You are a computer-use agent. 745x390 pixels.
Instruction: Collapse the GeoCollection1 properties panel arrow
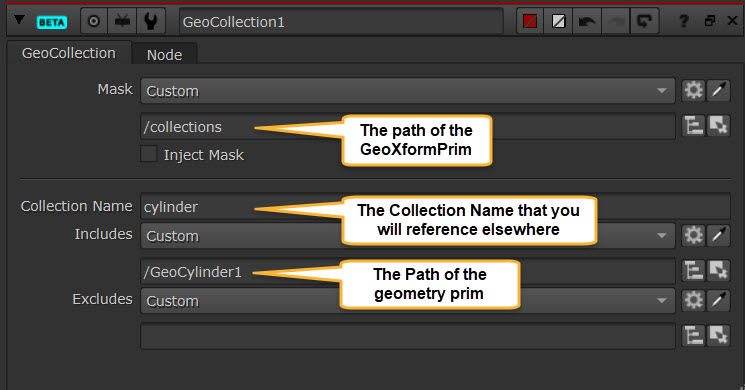(x=19, y=20)
